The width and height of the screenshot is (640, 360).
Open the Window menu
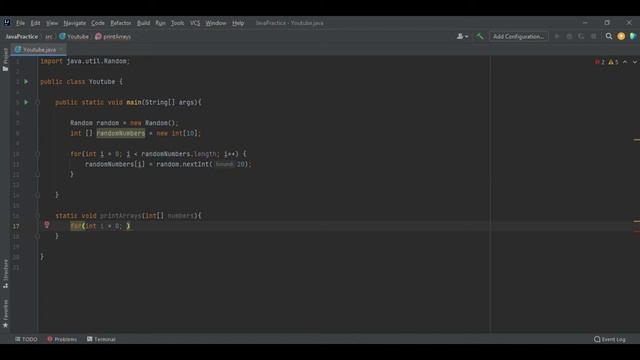point(216,23)
